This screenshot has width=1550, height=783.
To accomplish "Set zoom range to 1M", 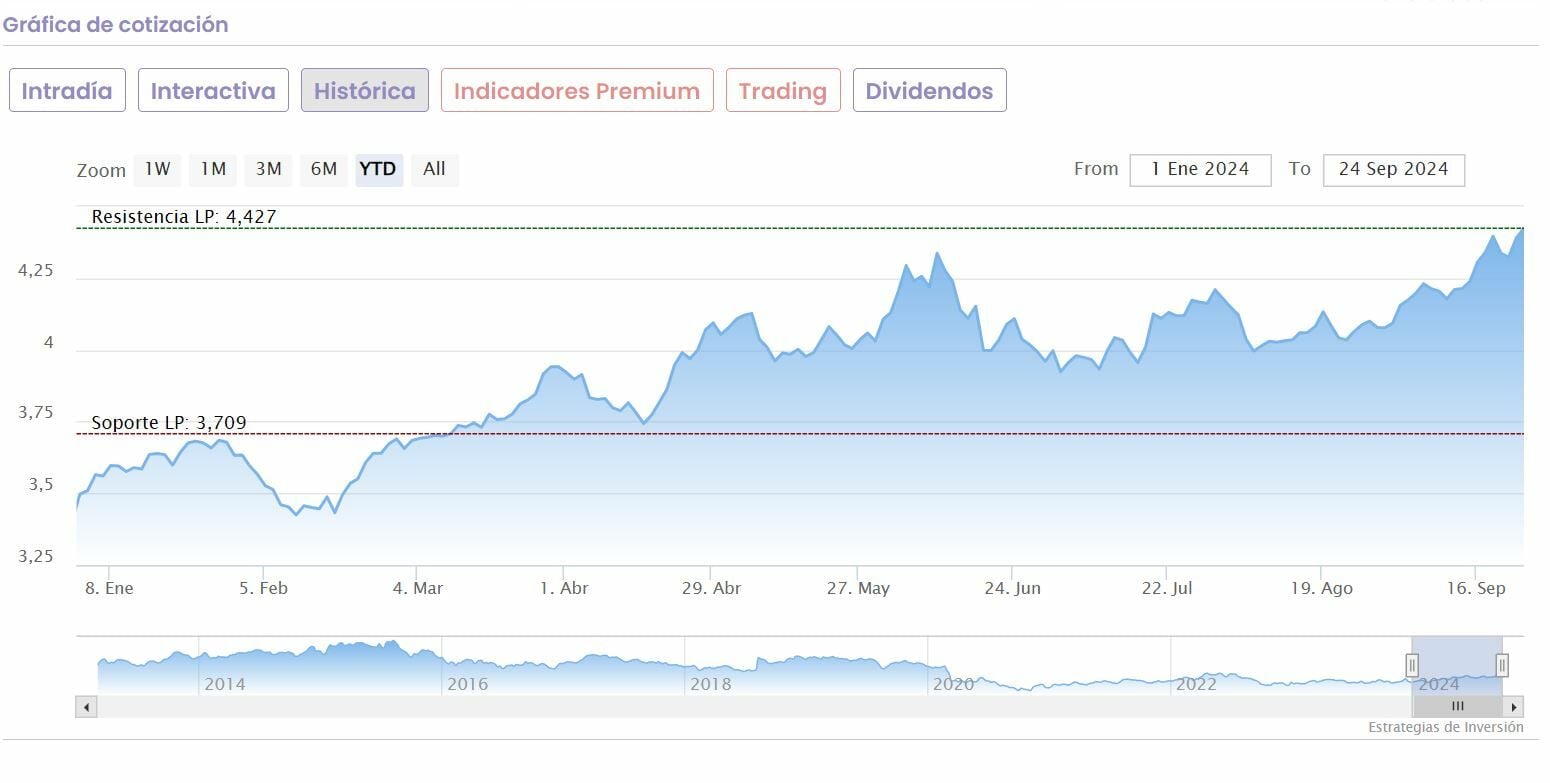I will tap(213, 169).
